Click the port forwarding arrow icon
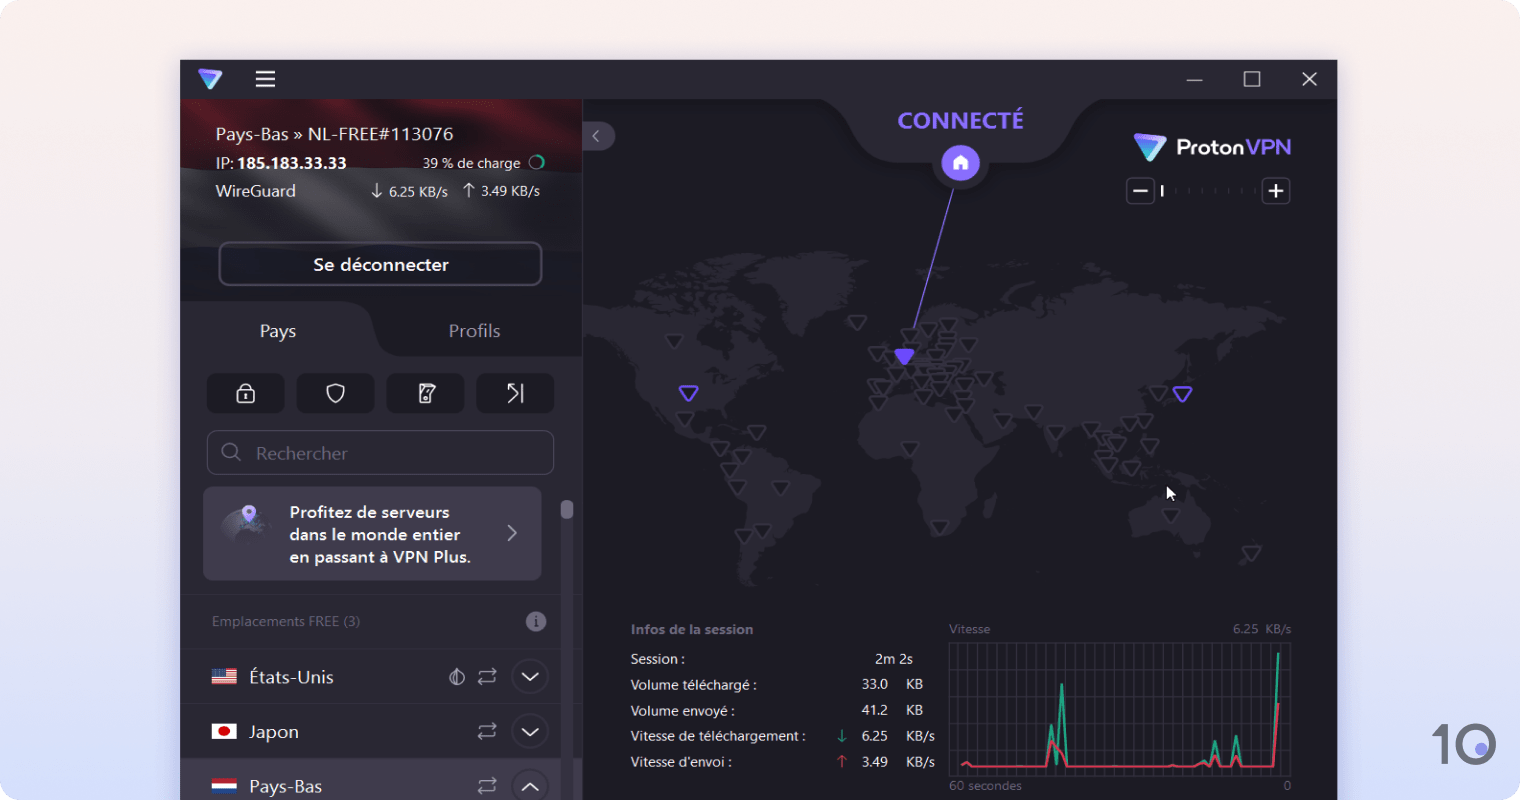The height and width of the screenshot is (800, 1520). 515,393
